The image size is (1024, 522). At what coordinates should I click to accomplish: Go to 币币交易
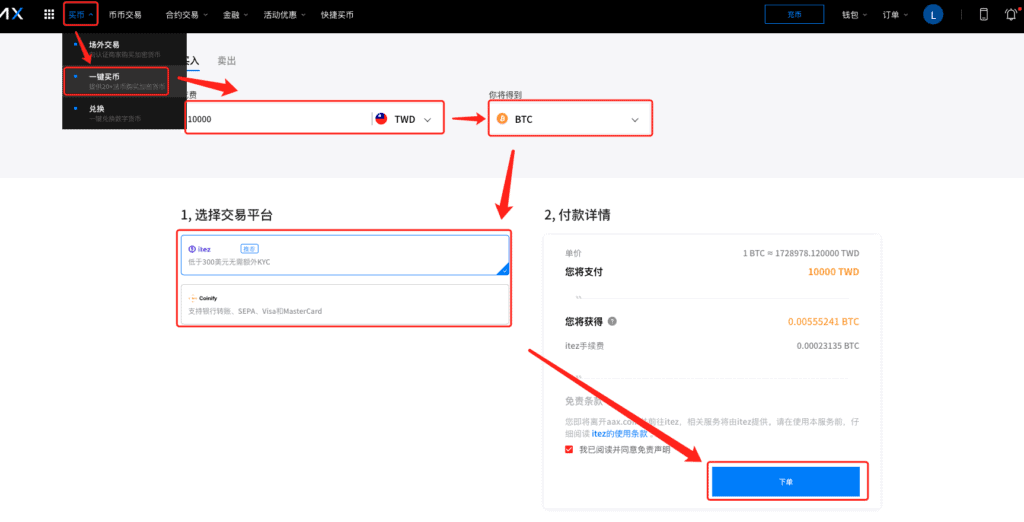tap(125, 14)
